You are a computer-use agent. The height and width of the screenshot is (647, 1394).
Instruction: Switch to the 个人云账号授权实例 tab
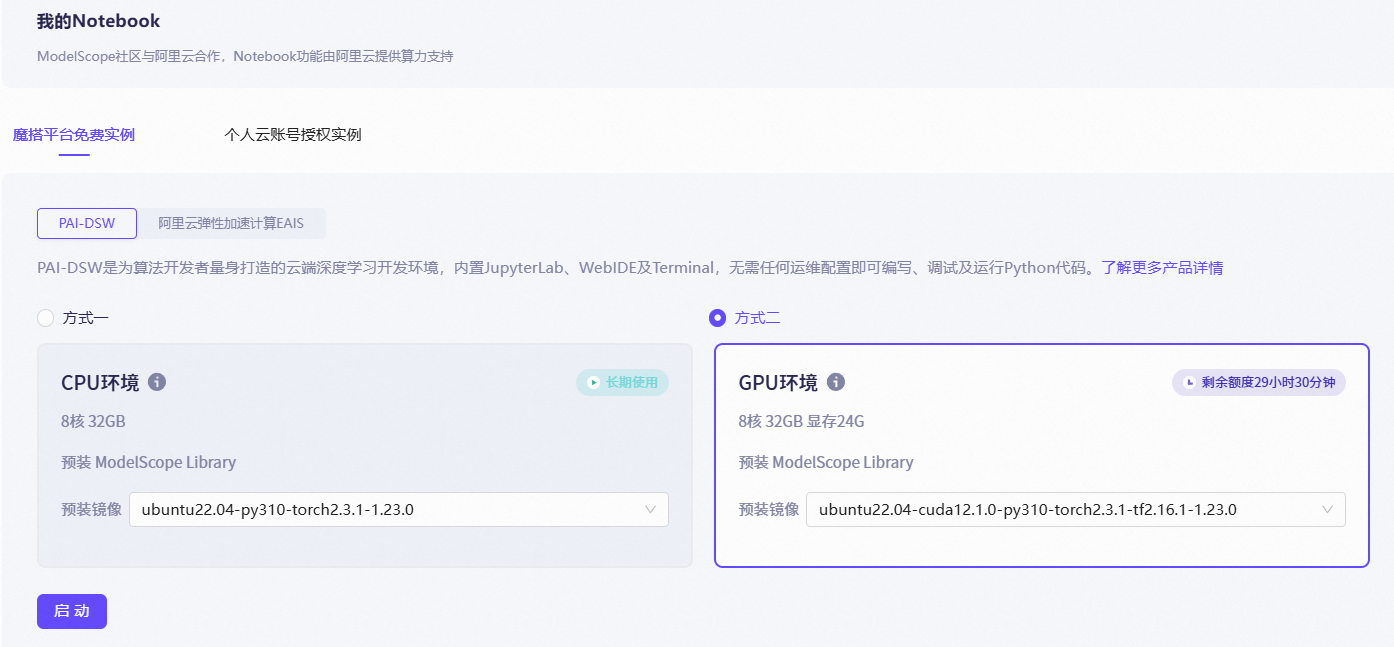[292, 134]
